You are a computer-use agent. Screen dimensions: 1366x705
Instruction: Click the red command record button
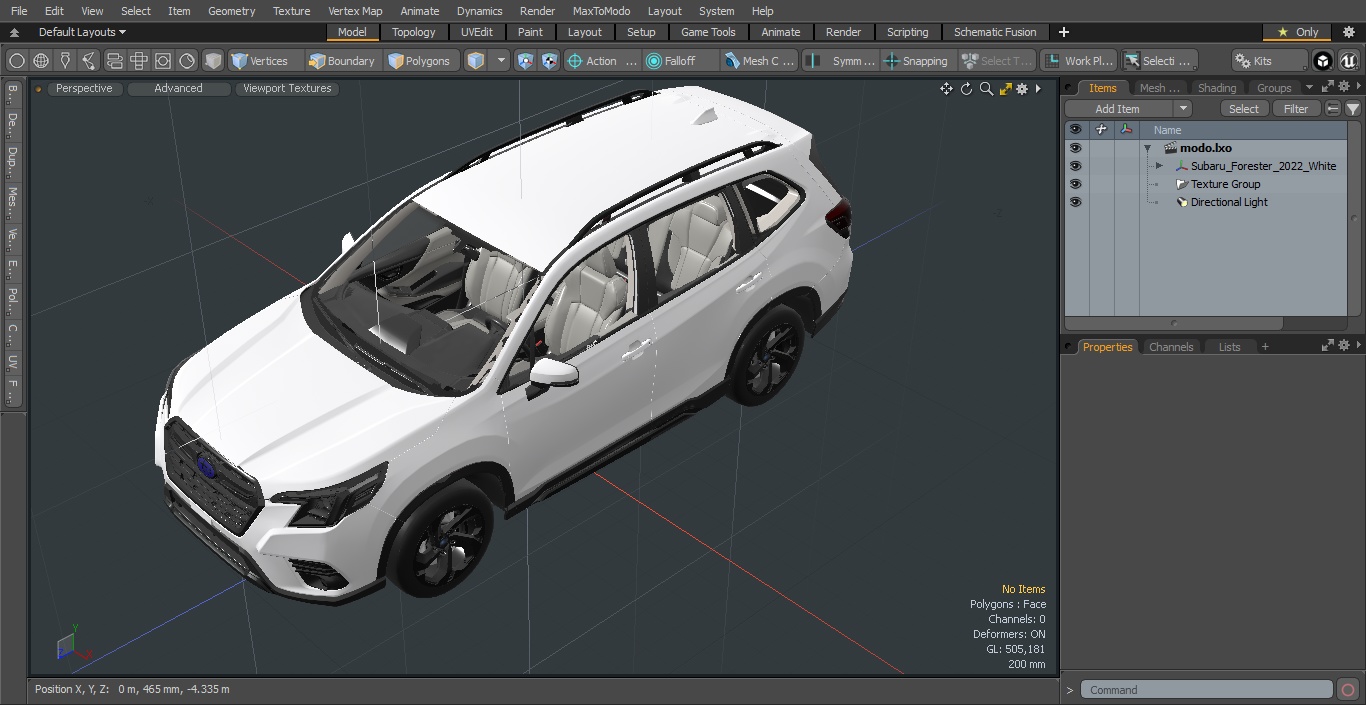1348,690
